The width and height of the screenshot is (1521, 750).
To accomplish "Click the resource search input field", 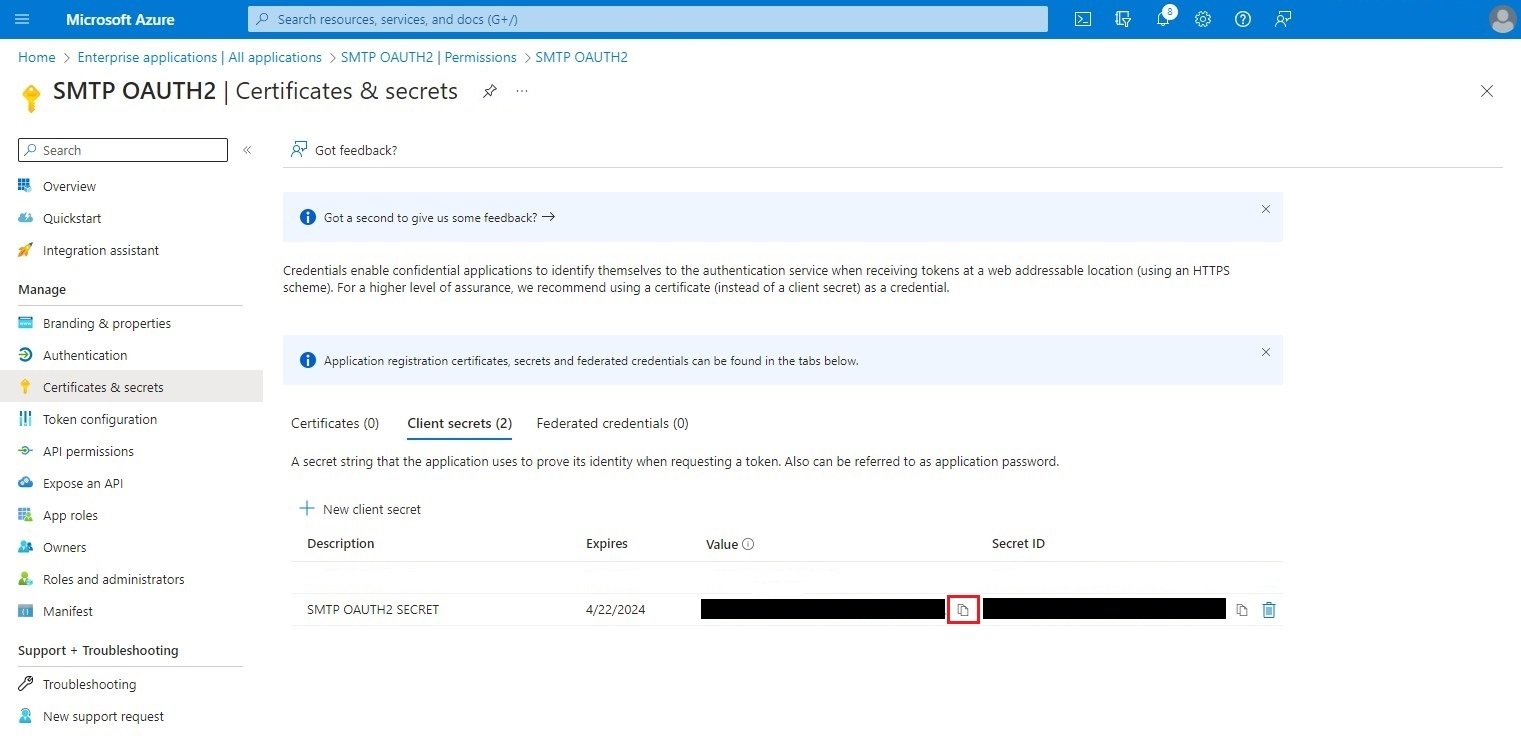I will (645, 19).
